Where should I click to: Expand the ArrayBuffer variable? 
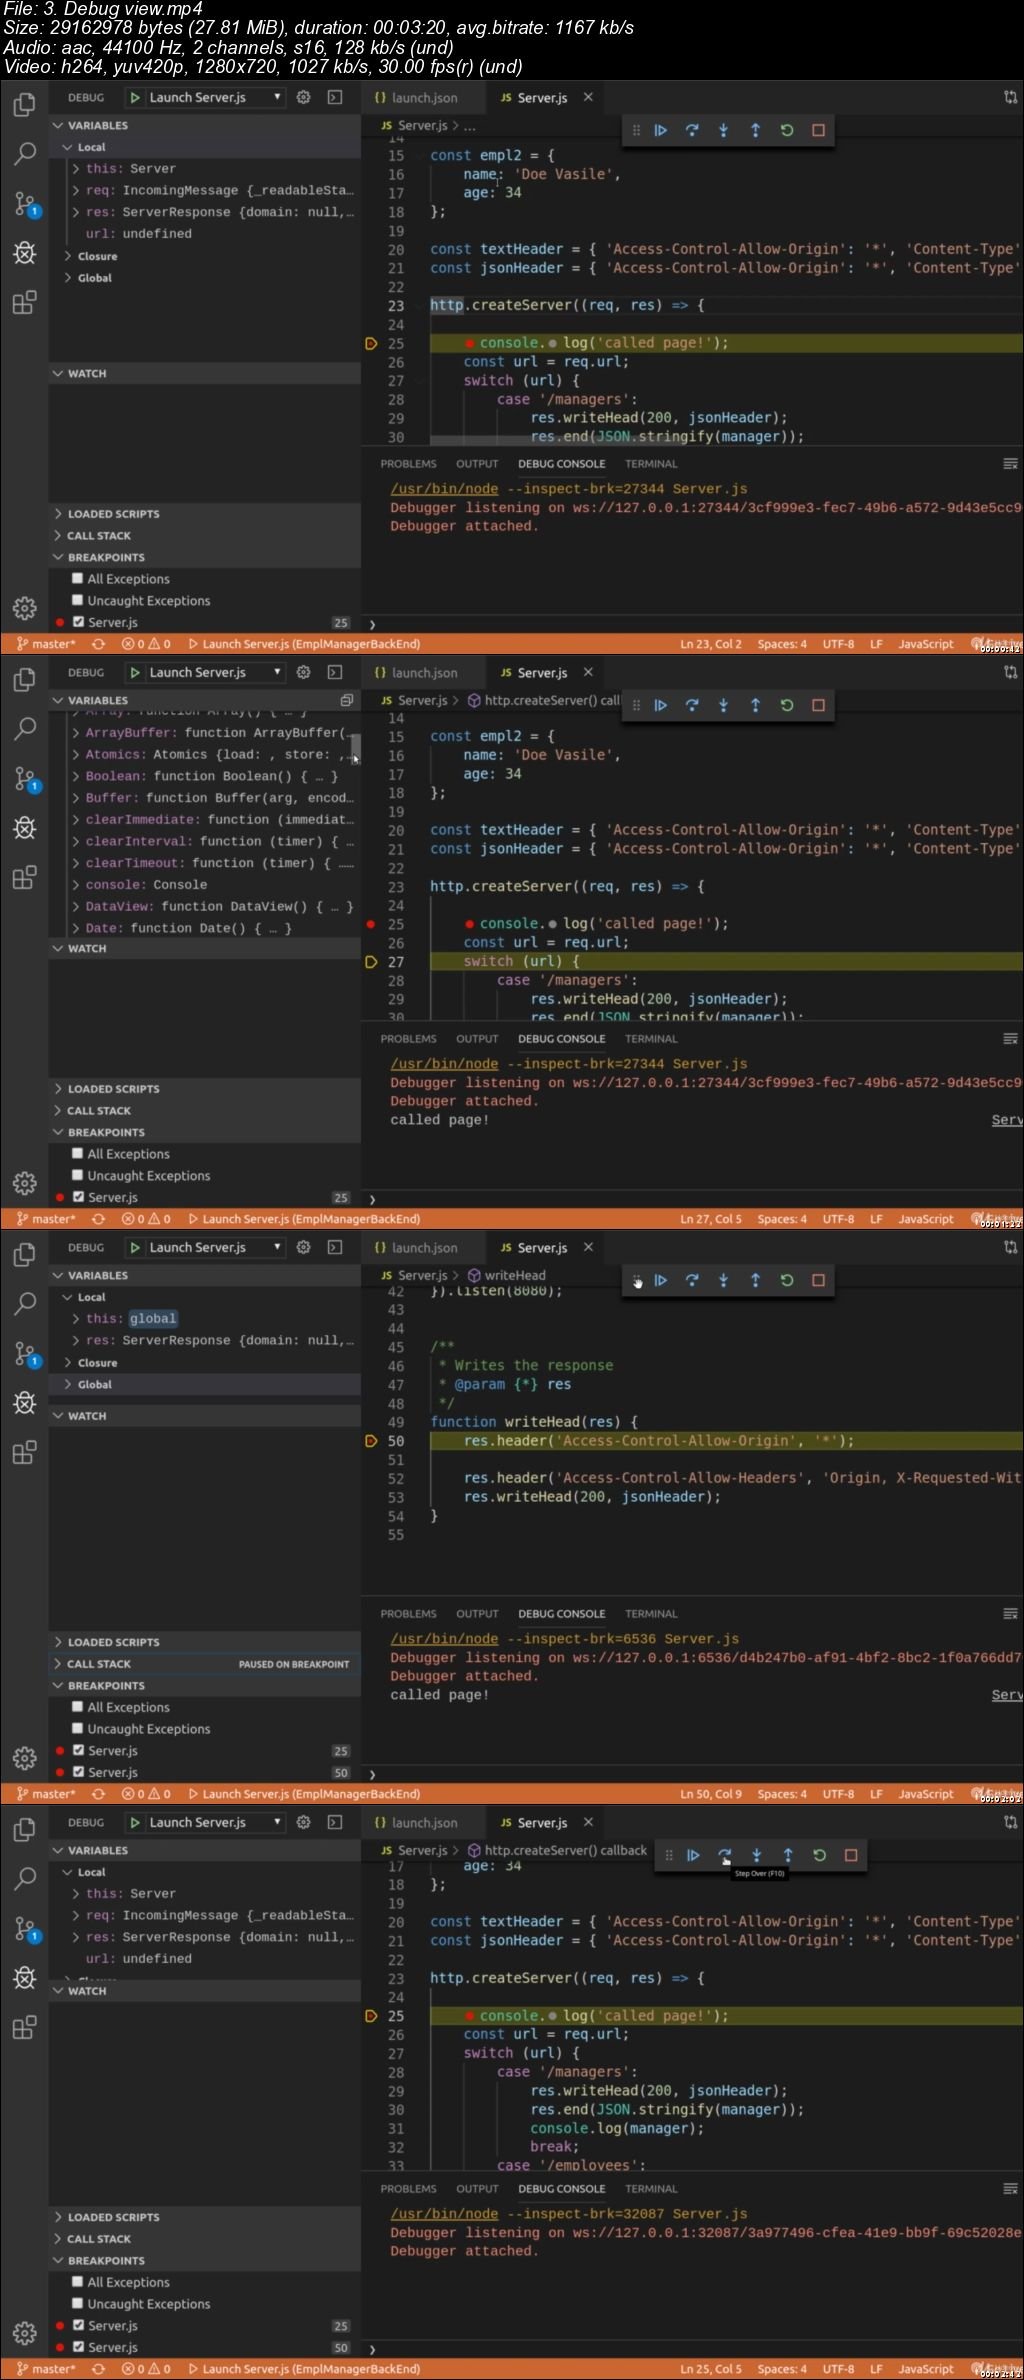click(76, 733)
